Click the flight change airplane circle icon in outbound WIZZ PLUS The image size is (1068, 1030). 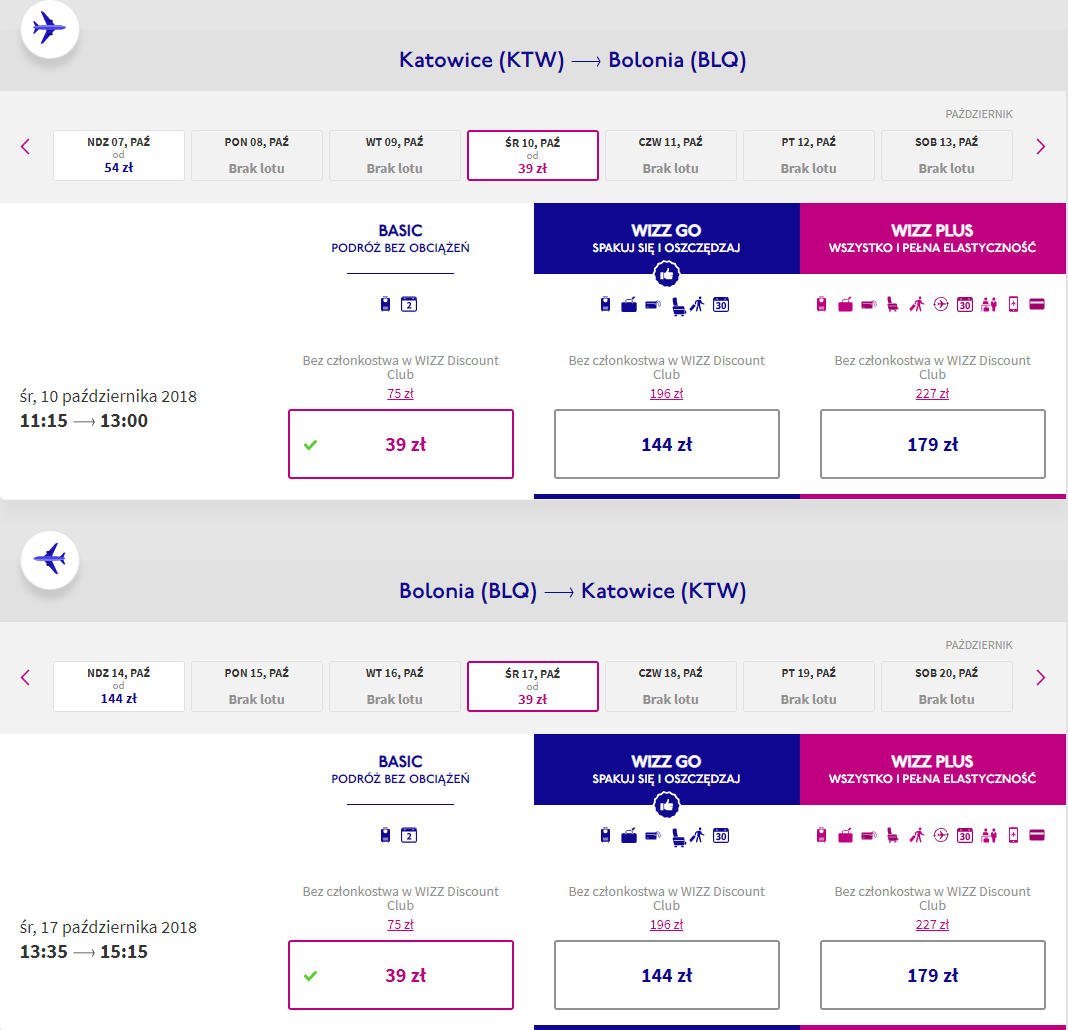[x=941, y=305]
